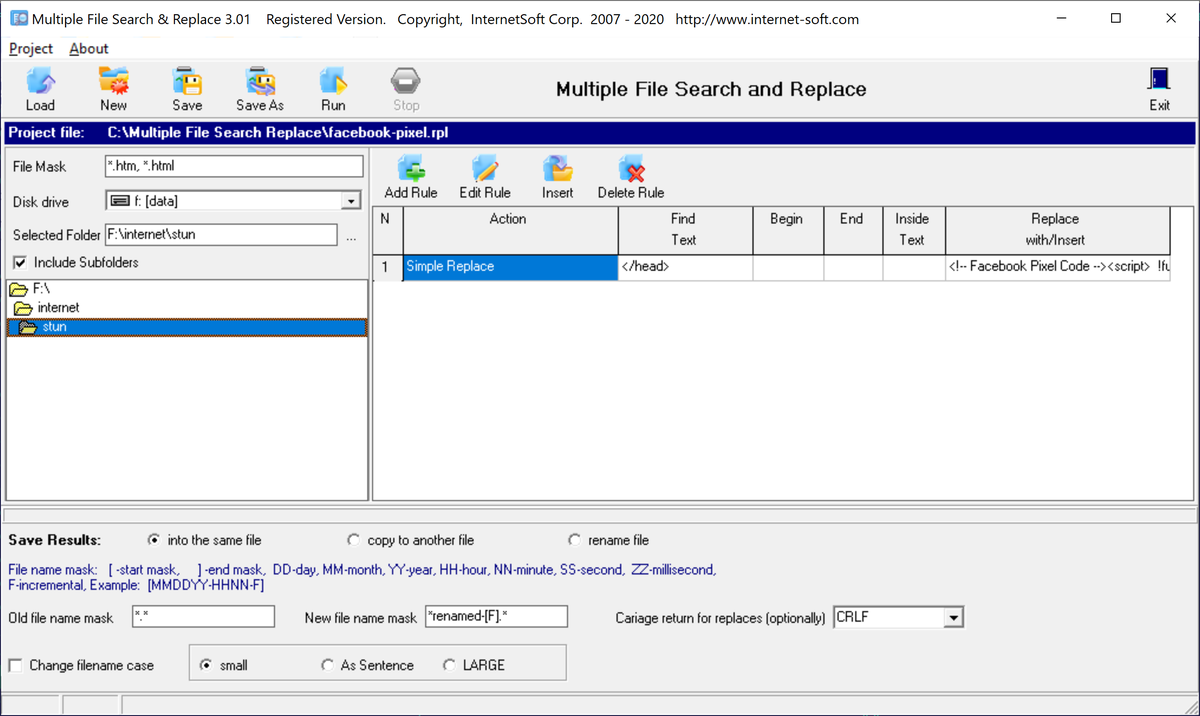
Task: Load an existing project file
Action: tap(40, 88)
